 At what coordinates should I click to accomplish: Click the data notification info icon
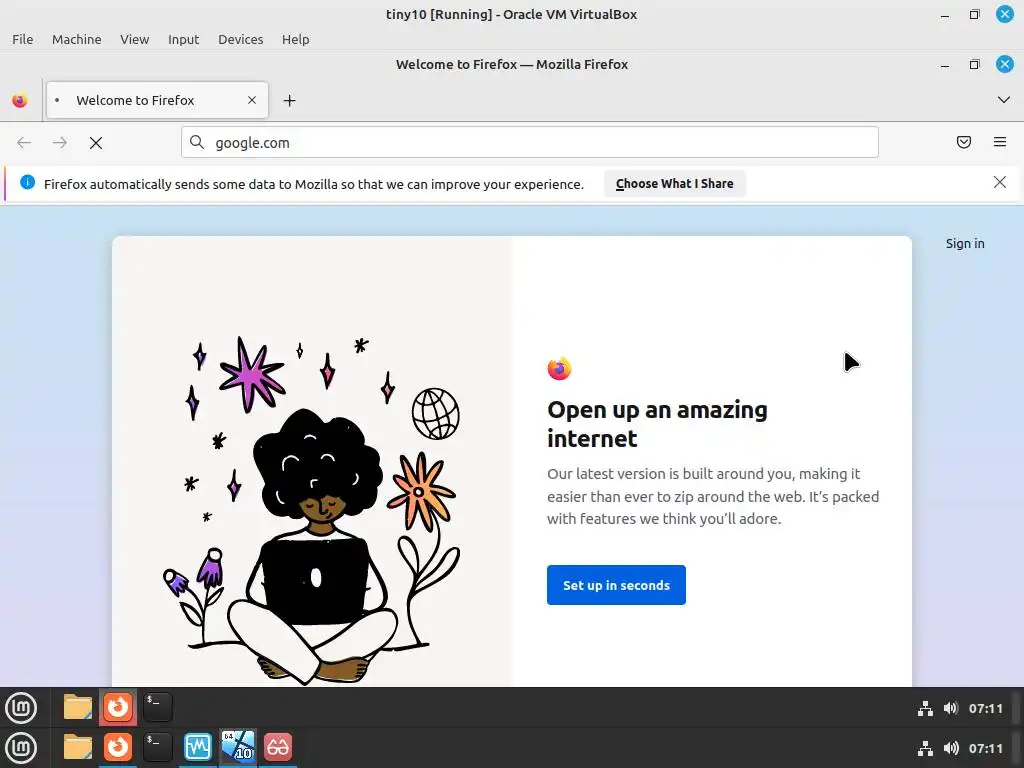tap(27, 182)
